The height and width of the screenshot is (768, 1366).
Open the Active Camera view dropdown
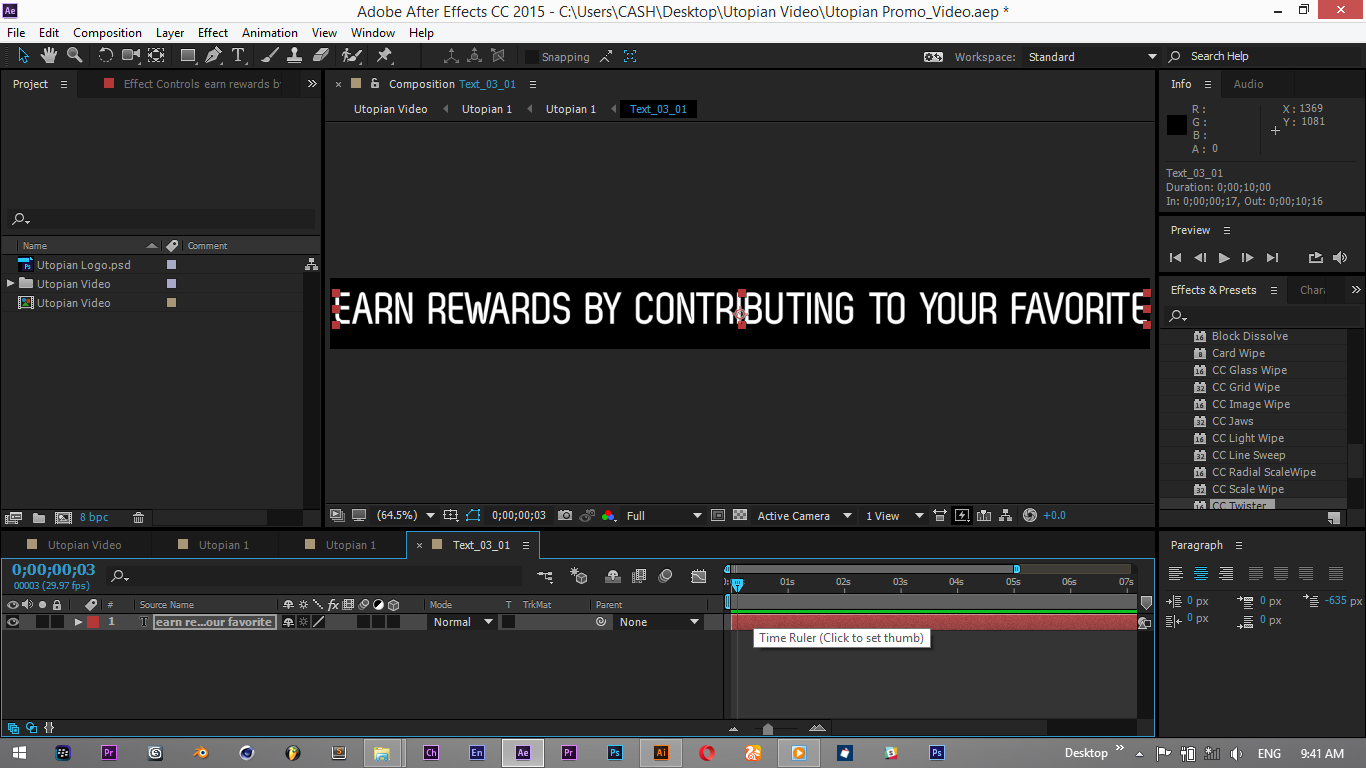pyautogui.click(x=804, y=516)
